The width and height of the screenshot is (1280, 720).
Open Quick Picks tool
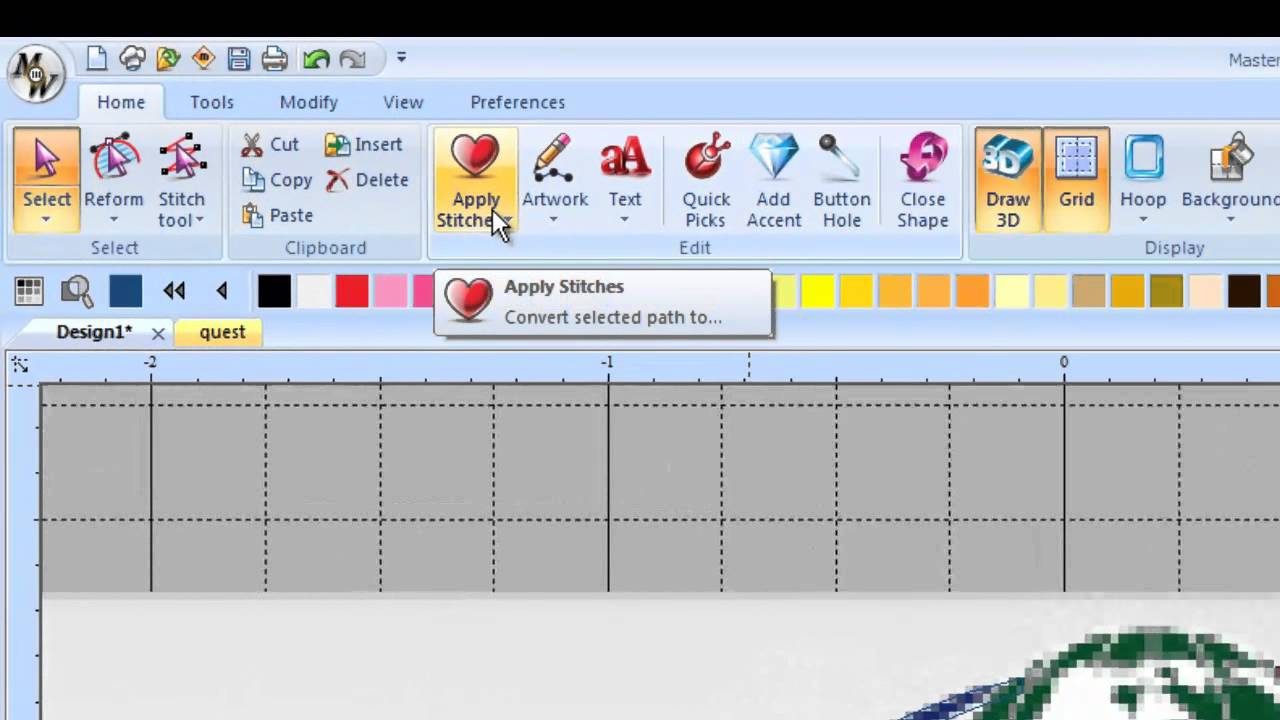pyautogui.click(x=706, y=180)
